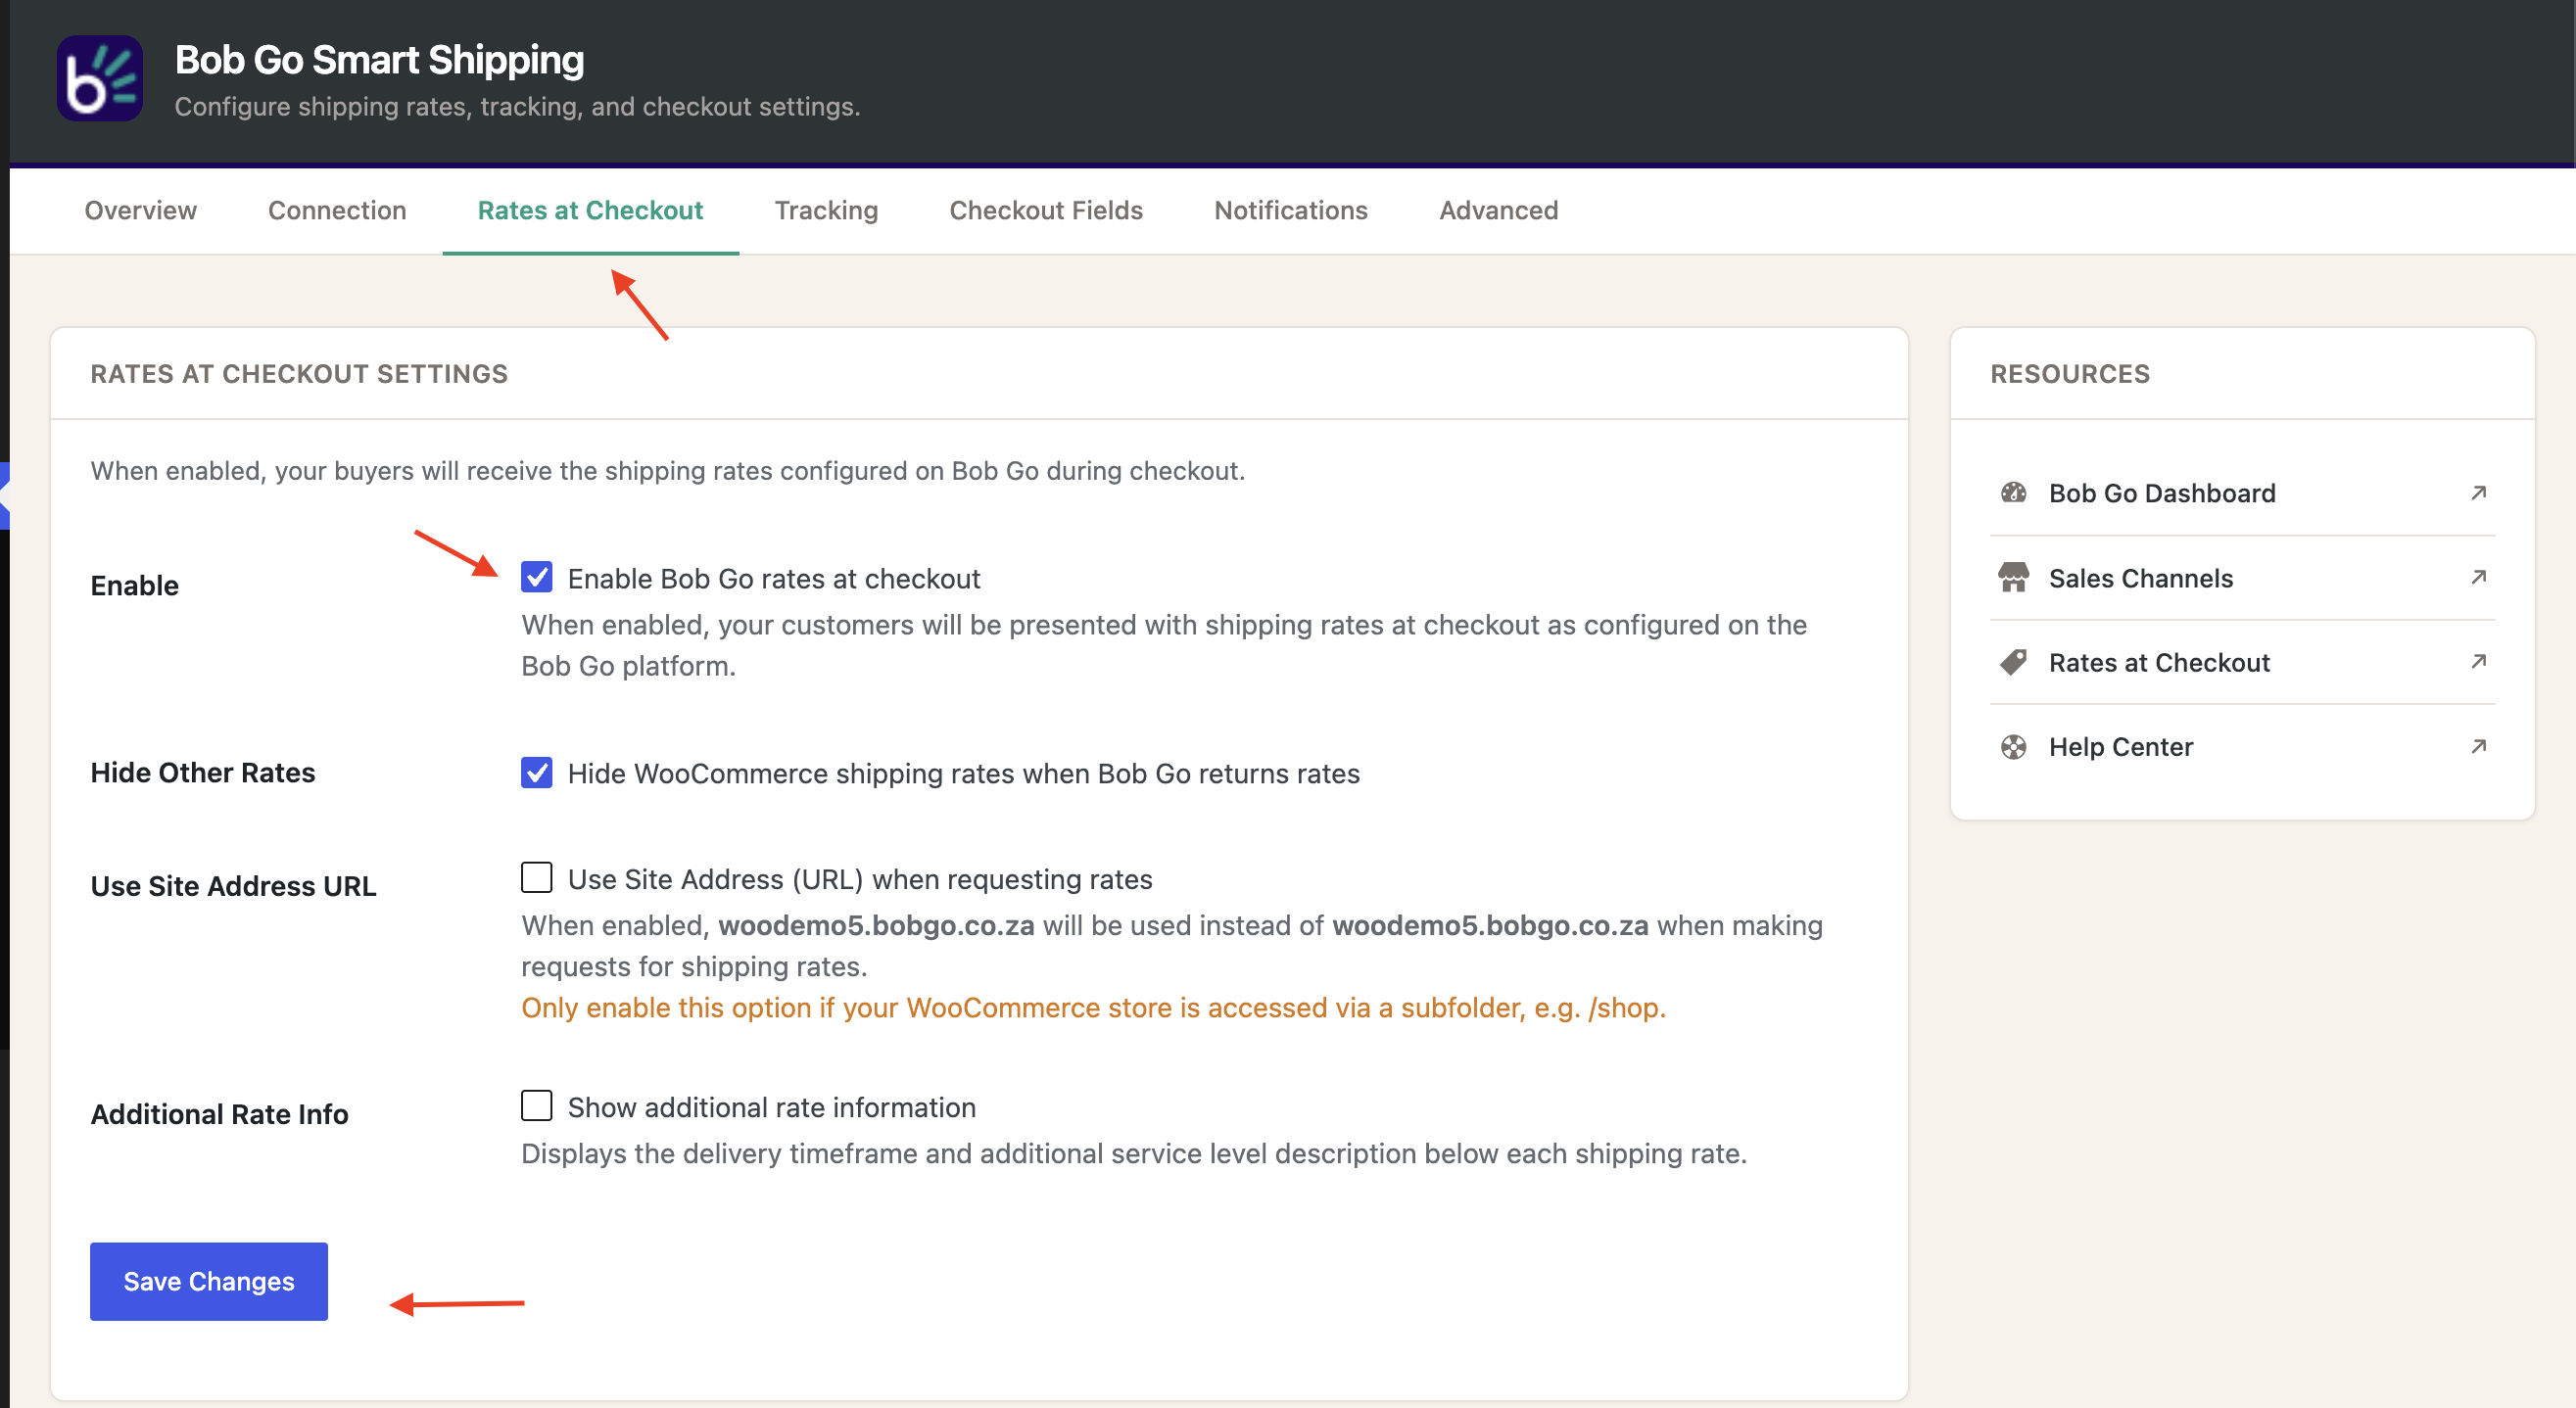Click the delivery timeframe description text
Screen dimensions: 2576x1408
point(1134,1153)
